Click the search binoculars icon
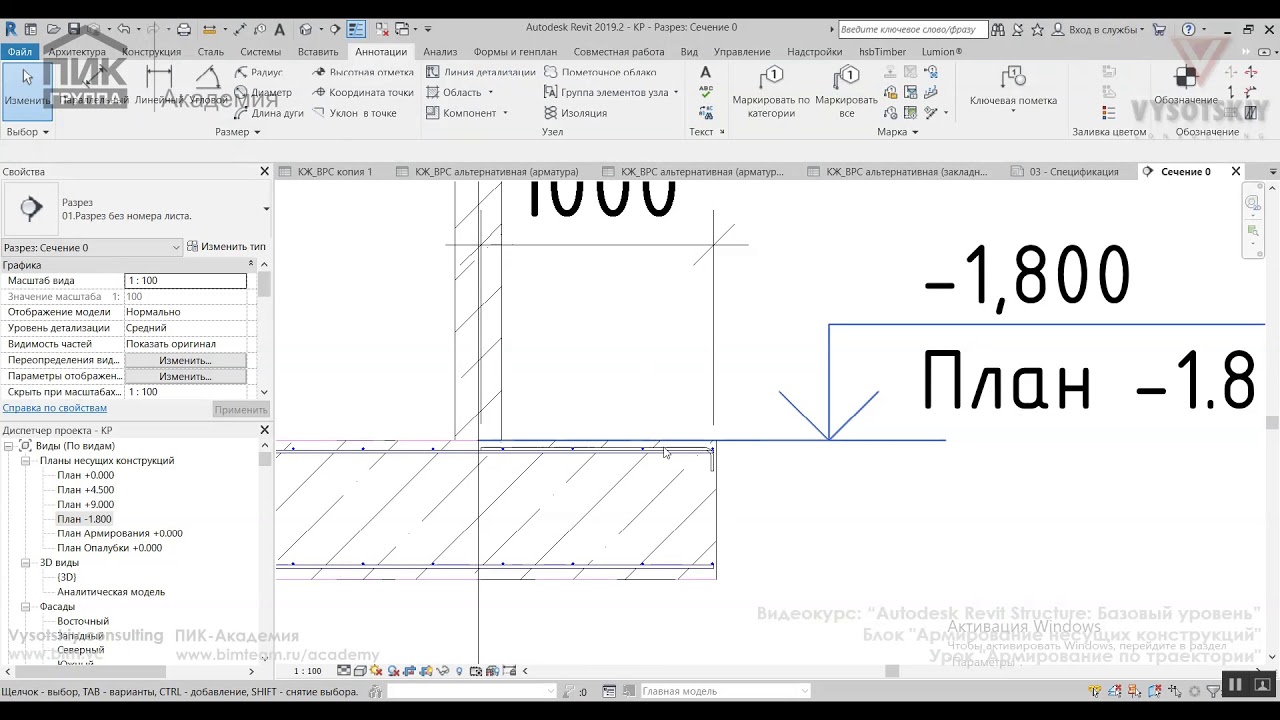This screenshot has height=720, width=1280. pos(1000,29)
